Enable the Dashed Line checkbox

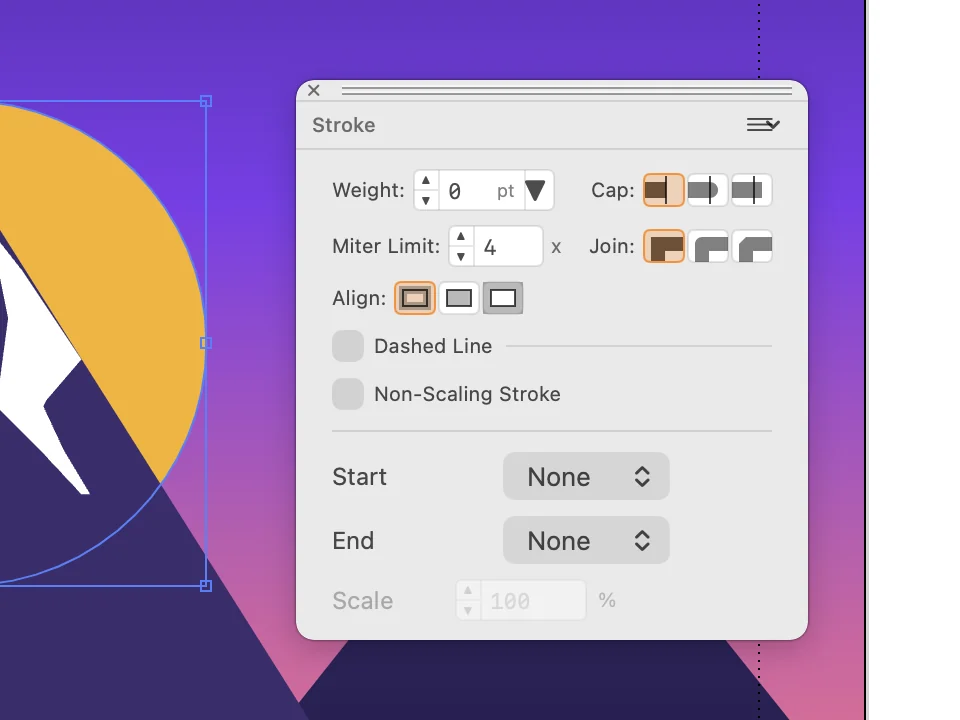[348, 346]
